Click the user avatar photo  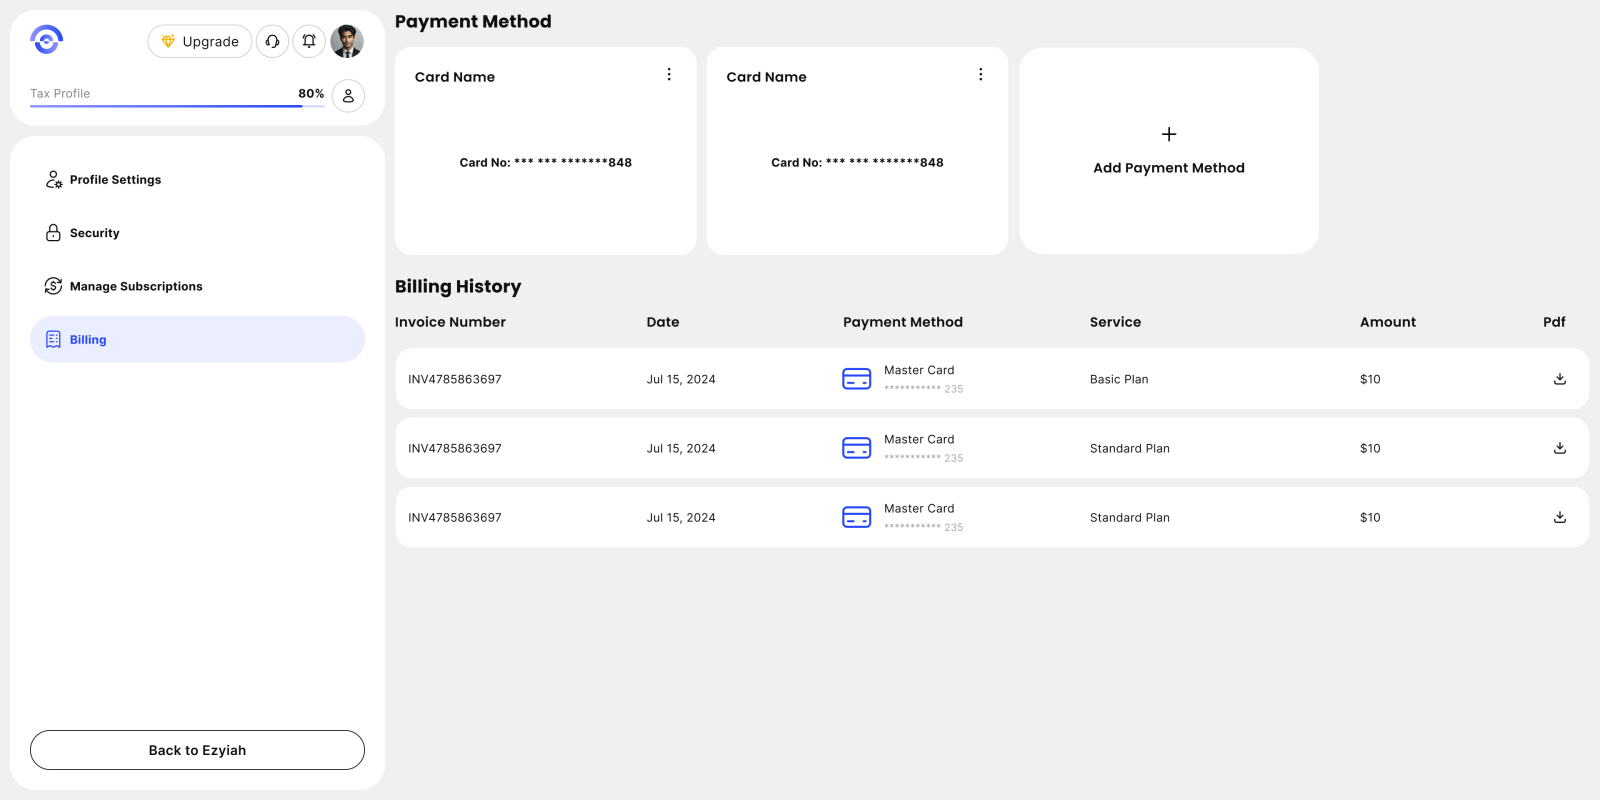(x=347, y=41)
